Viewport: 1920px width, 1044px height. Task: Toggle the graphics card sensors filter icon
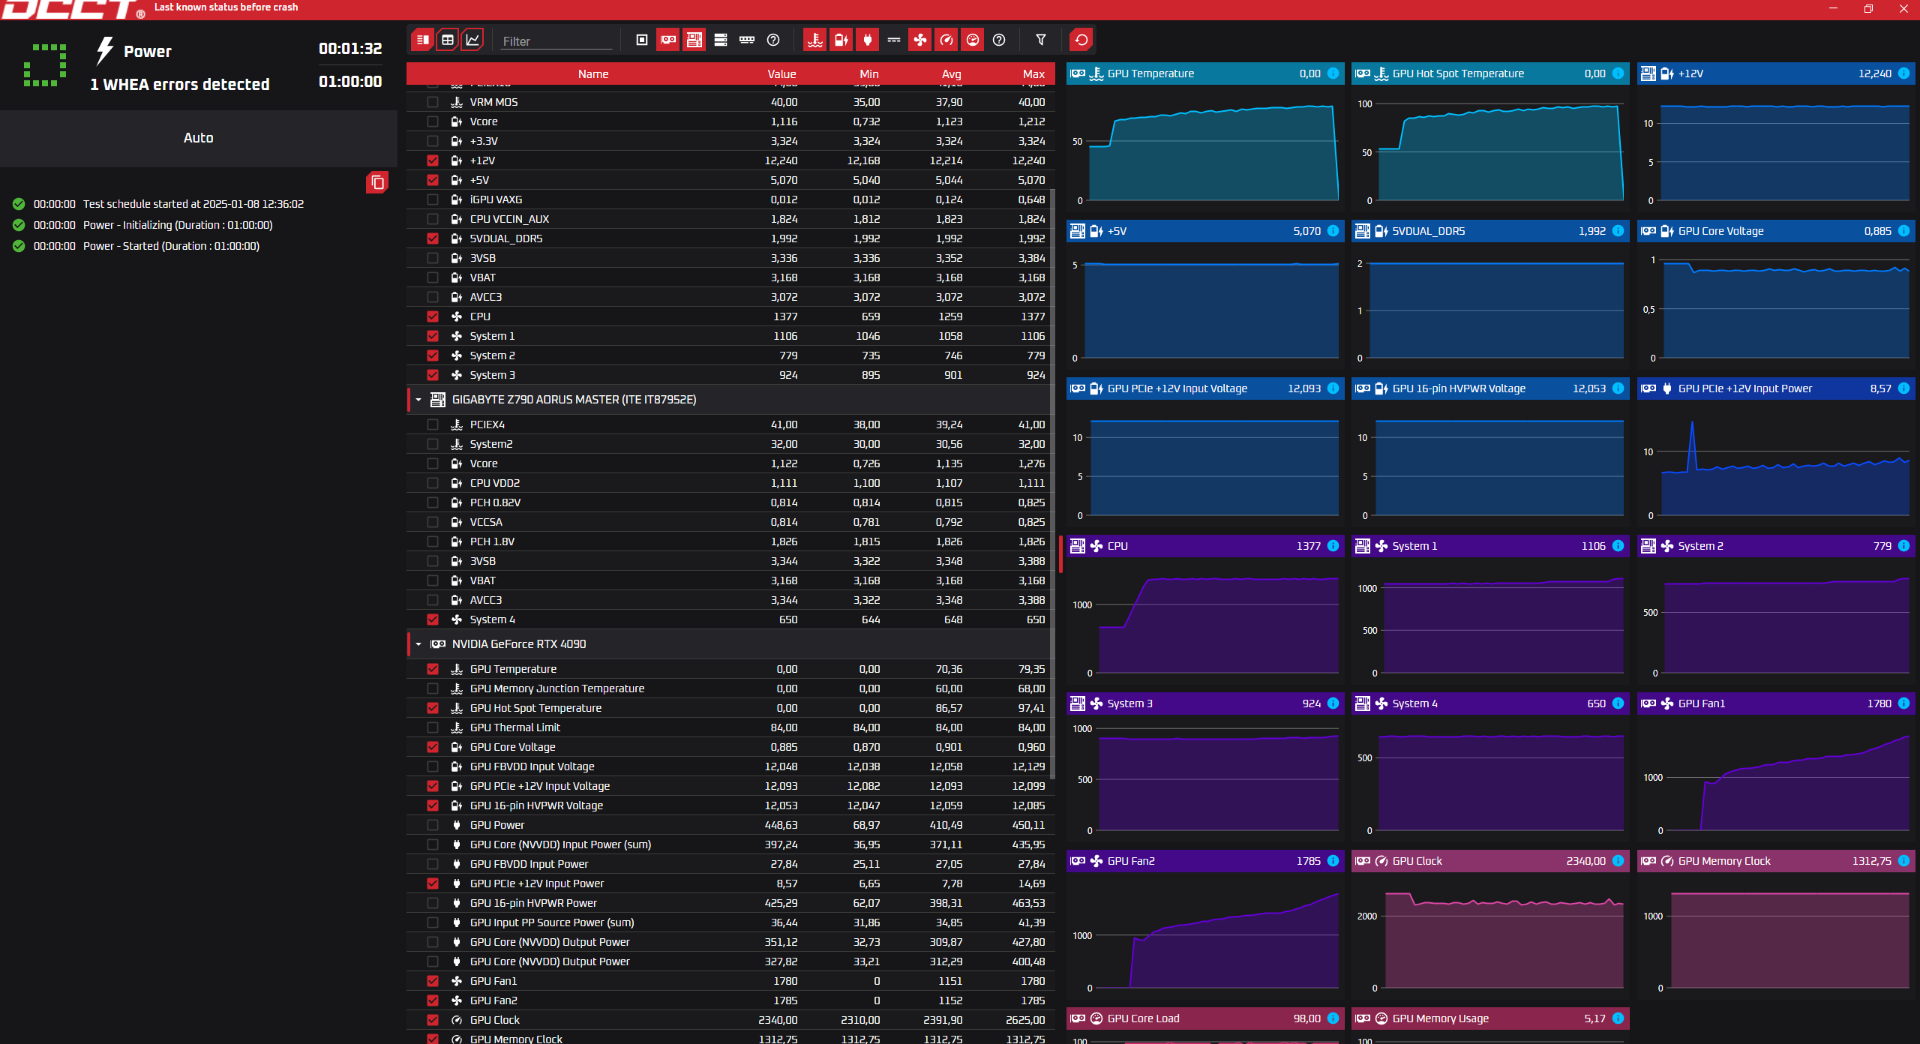668,40
